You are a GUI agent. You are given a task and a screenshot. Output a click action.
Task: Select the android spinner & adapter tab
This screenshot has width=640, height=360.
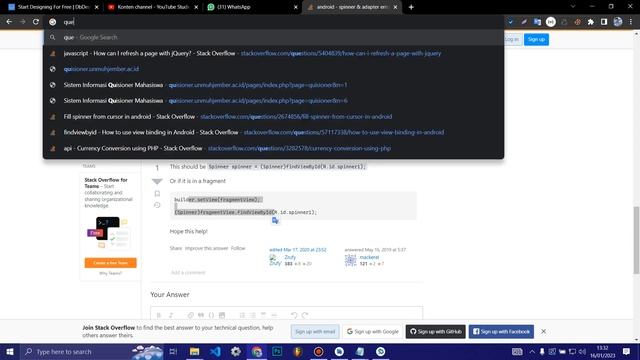352,7
